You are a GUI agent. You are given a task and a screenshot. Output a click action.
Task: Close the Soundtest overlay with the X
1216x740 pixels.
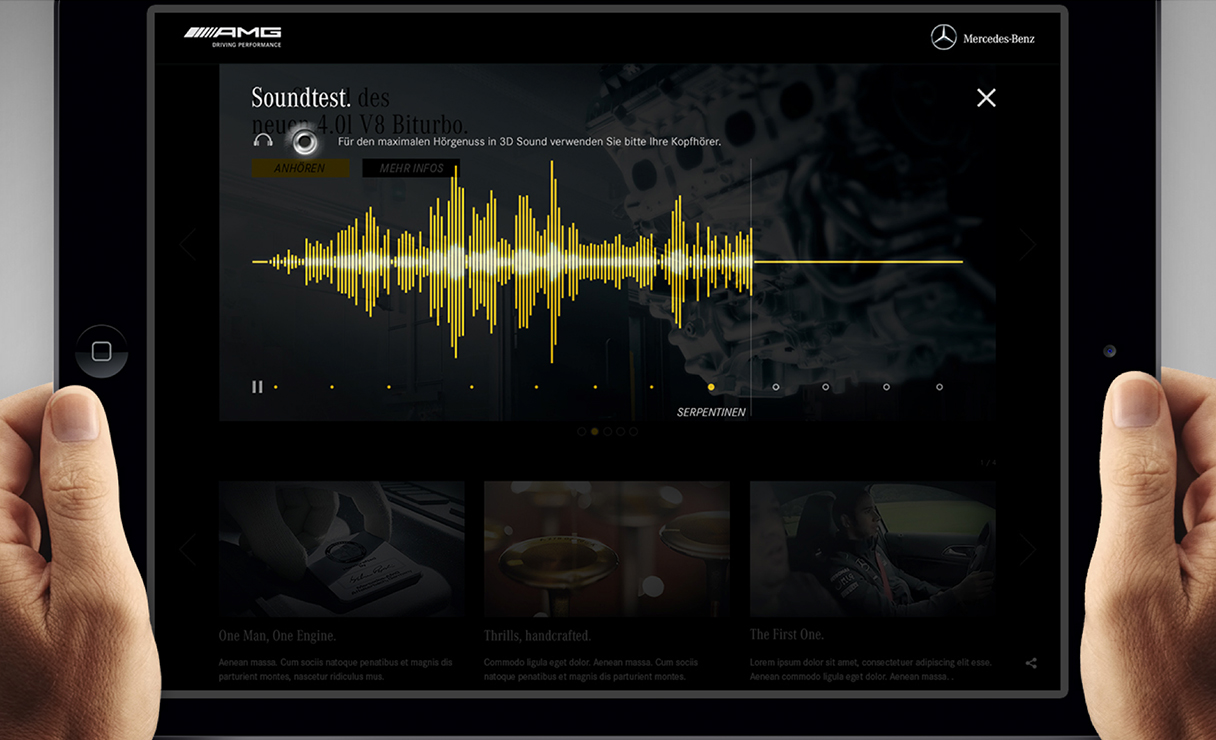pyautogui.click(x=986, y=98)
